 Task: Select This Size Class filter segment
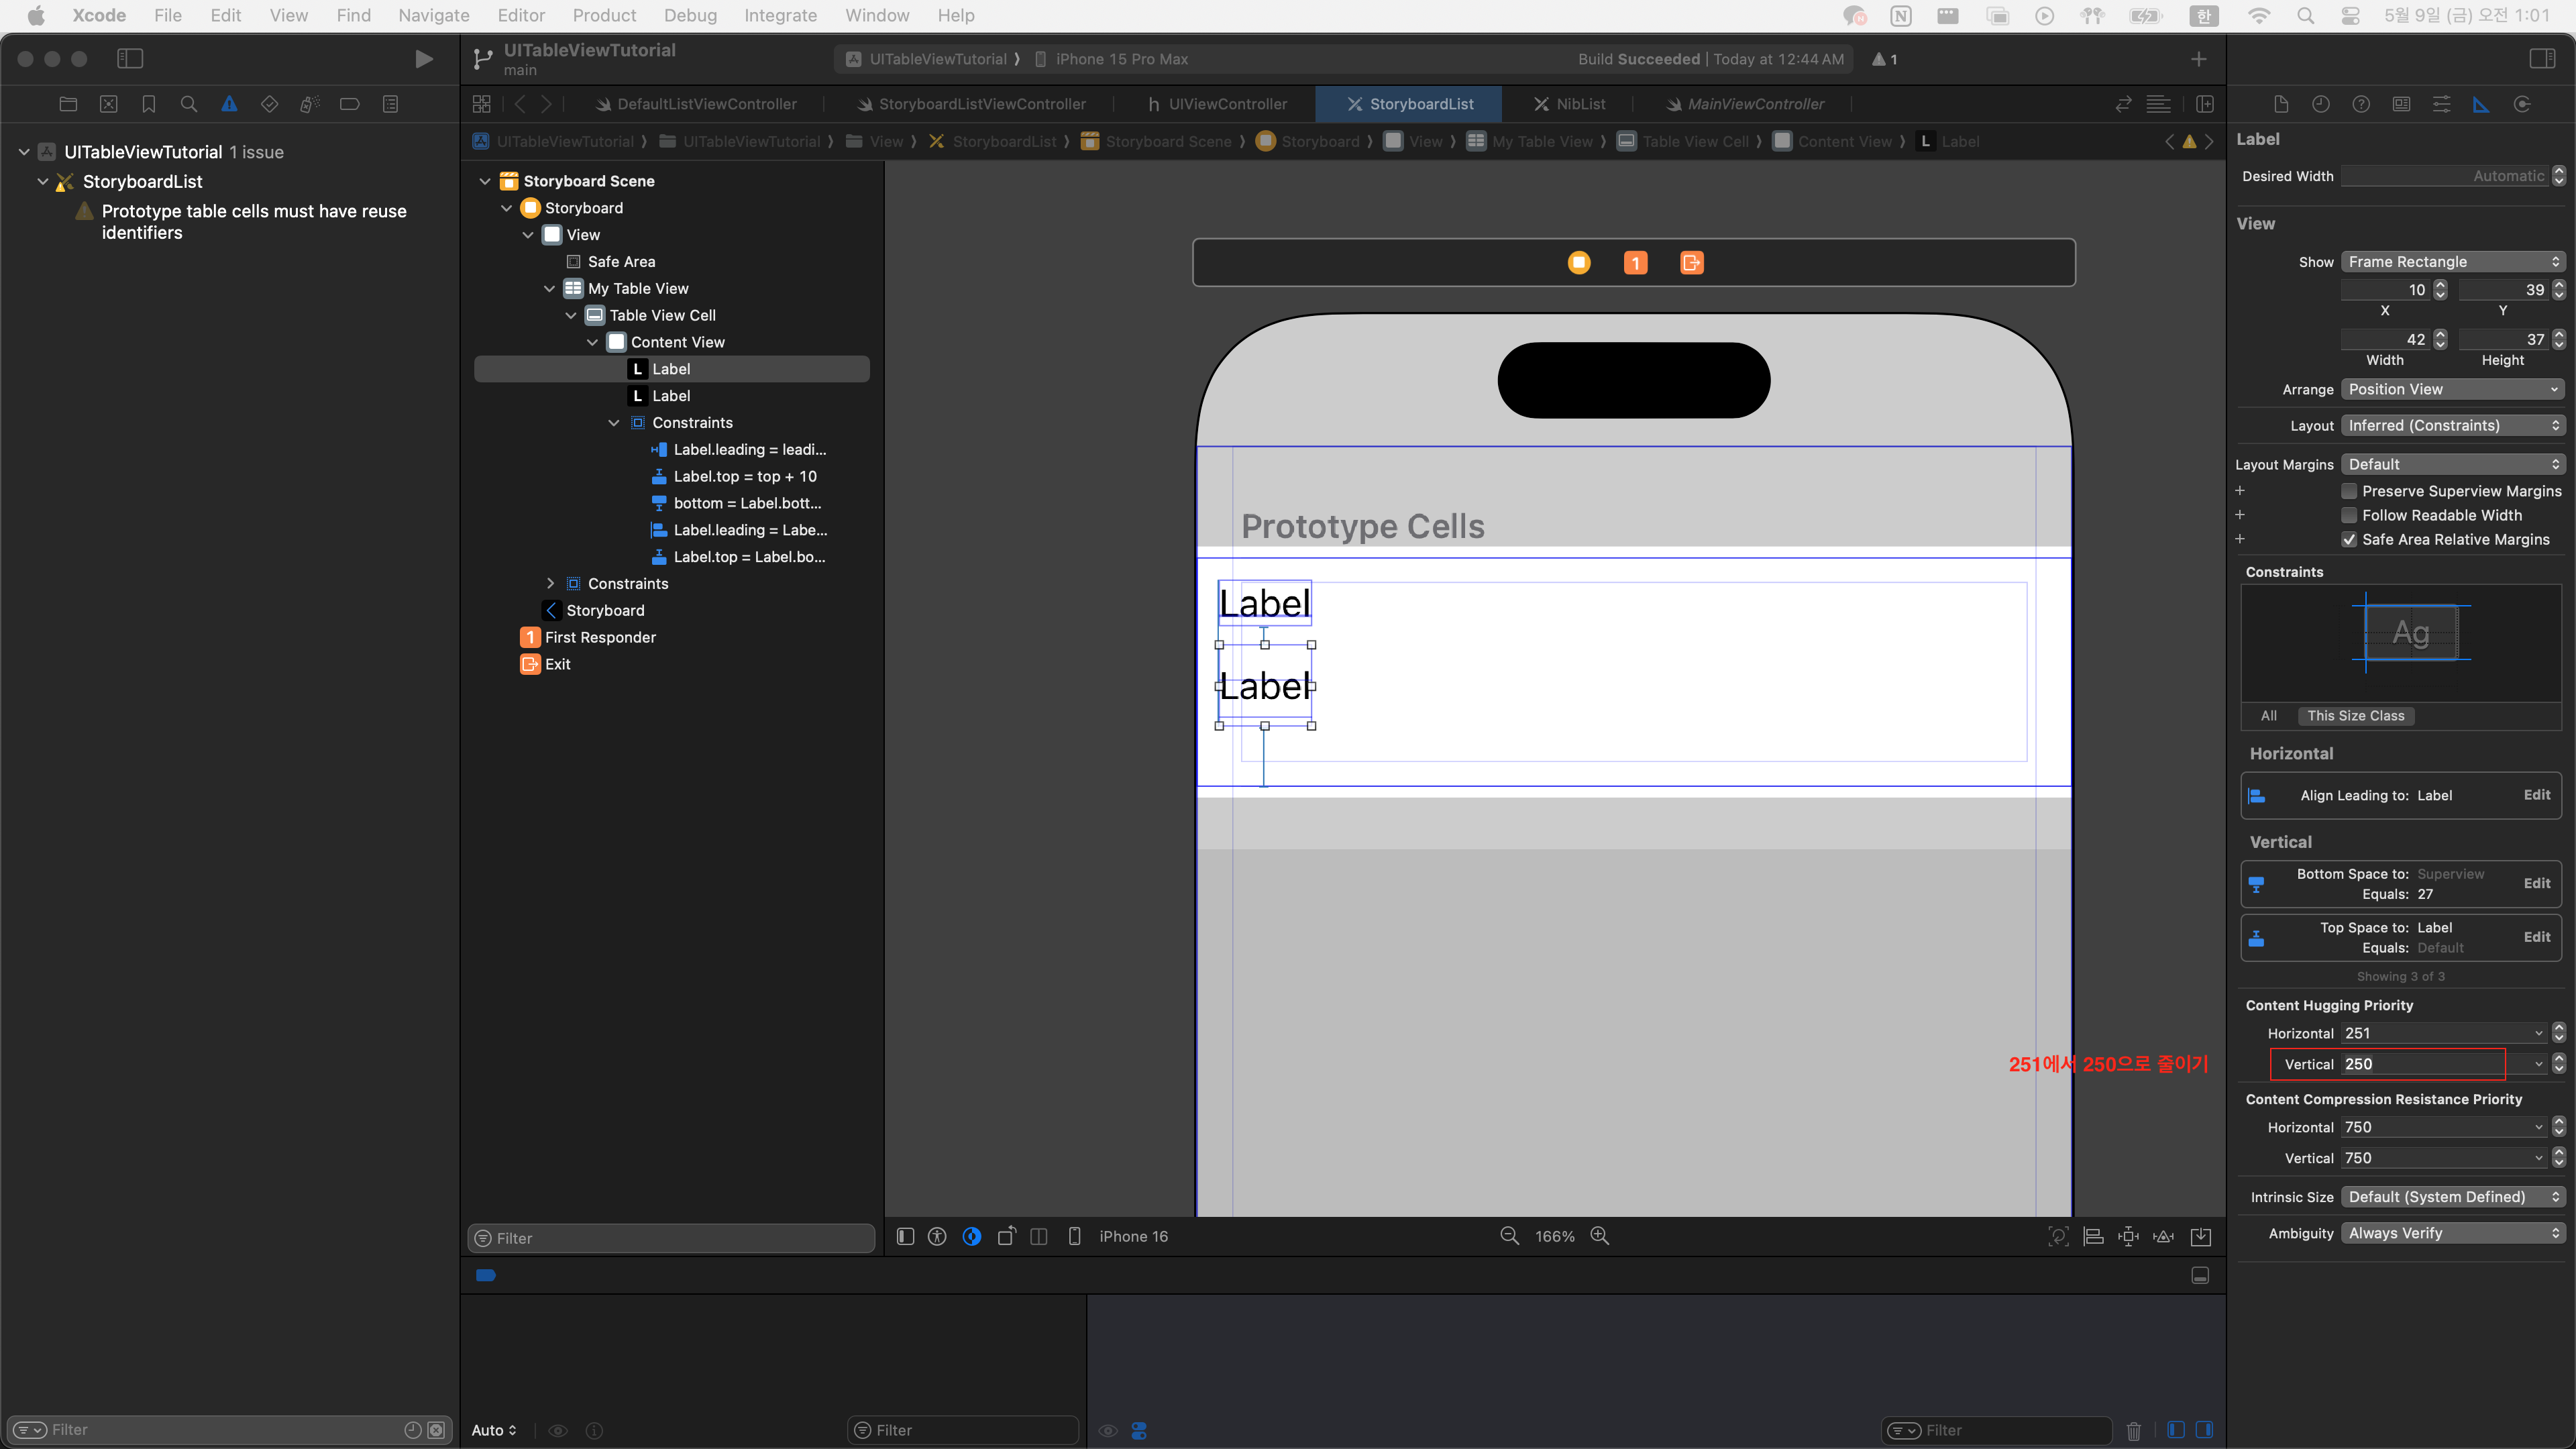[2355, 716]
